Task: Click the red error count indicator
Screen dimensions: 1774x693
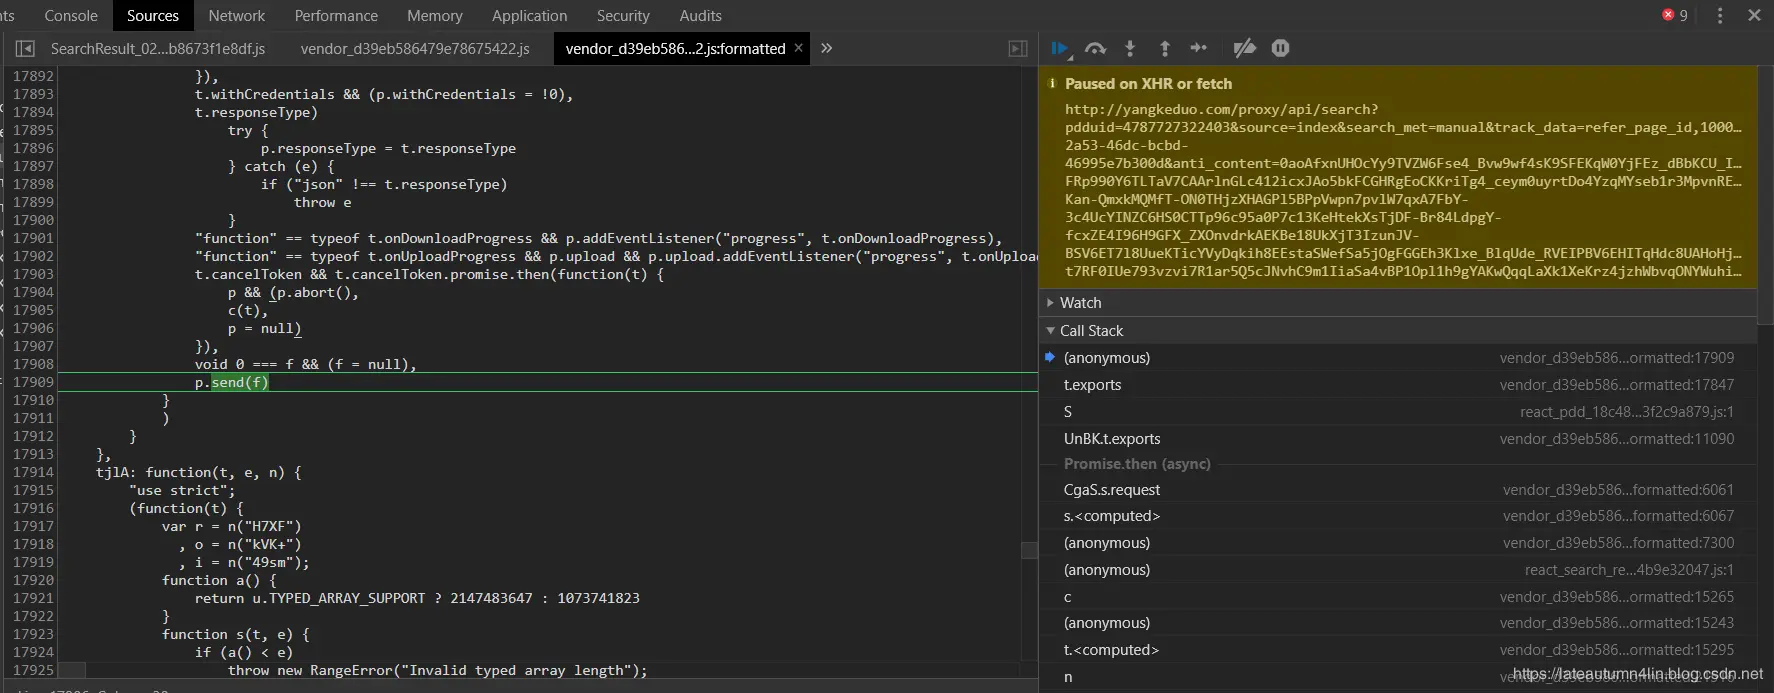Action: point(1675,15)
